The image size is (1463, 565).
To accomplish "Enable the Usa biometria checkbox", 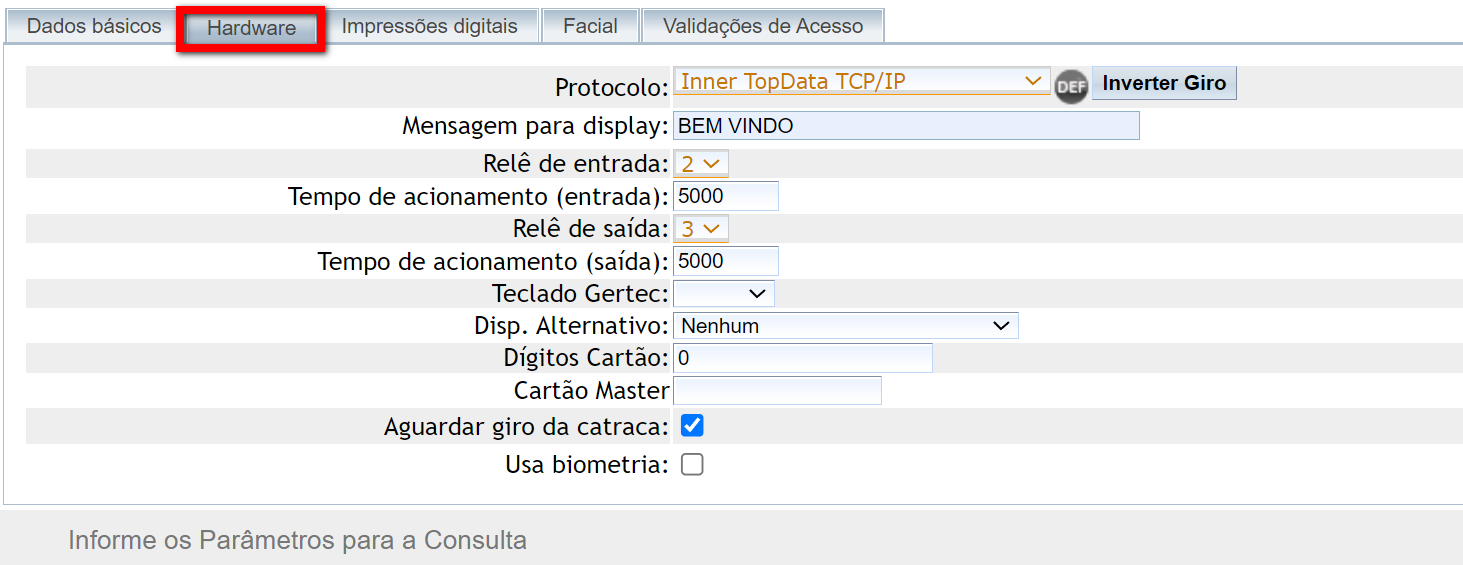I will pyautogui.click(x=692, y=464).
